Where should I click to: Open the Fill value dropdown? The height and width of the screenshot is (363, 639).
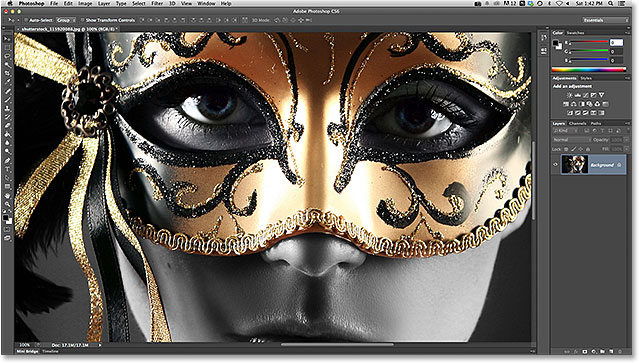626,149
